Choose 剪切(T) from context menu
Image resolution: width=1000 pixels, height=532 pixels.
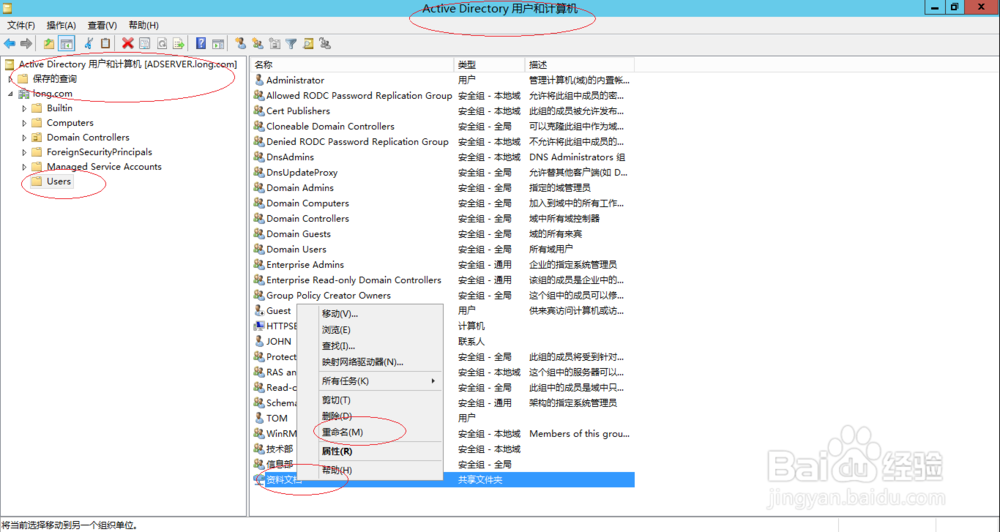(336, 400)
